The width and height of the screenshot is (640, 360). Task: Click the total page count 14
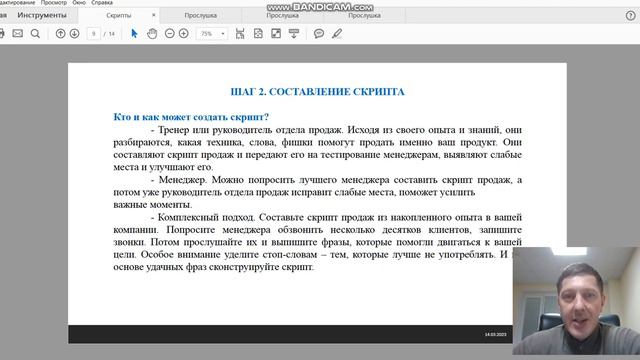(x=111, y=33)
